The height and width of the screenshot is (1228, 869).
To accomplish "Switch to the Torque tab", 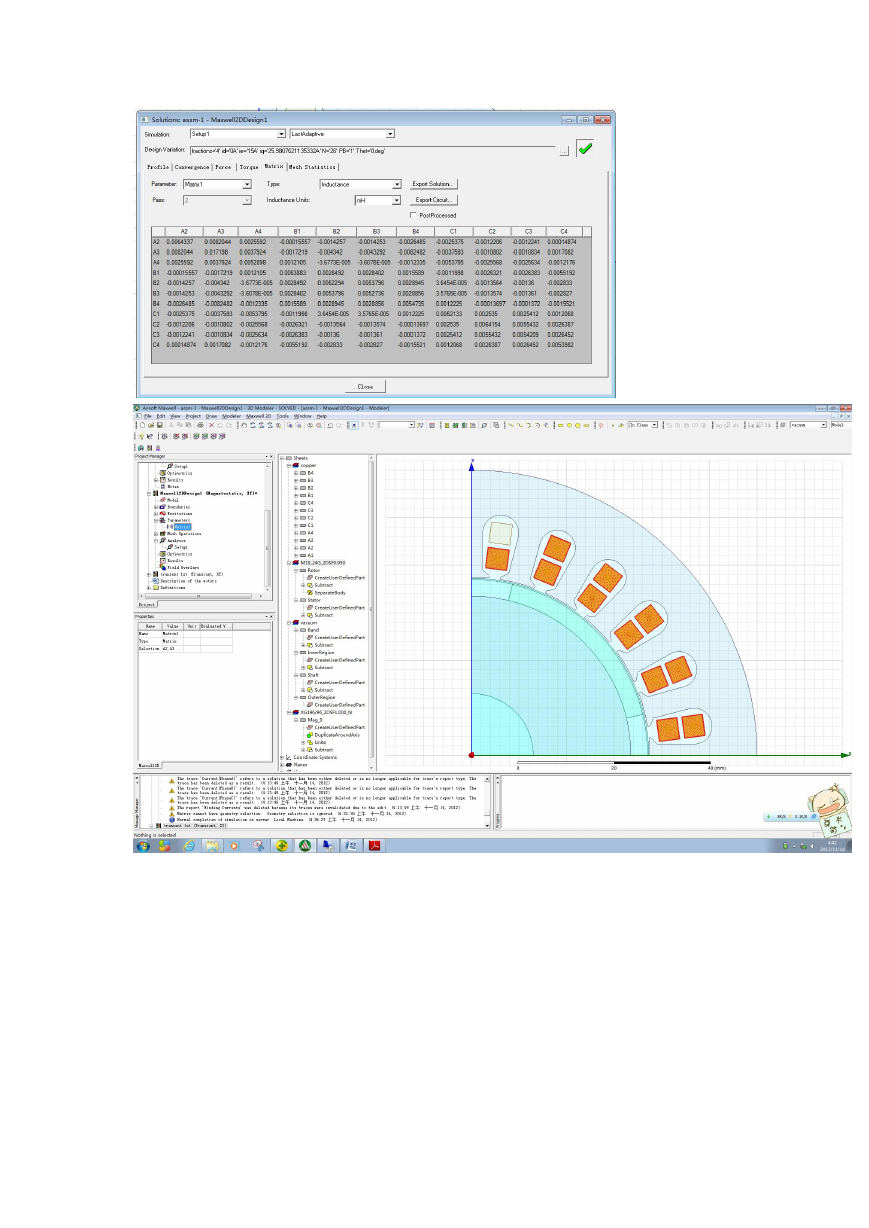I will coord(248,167).
